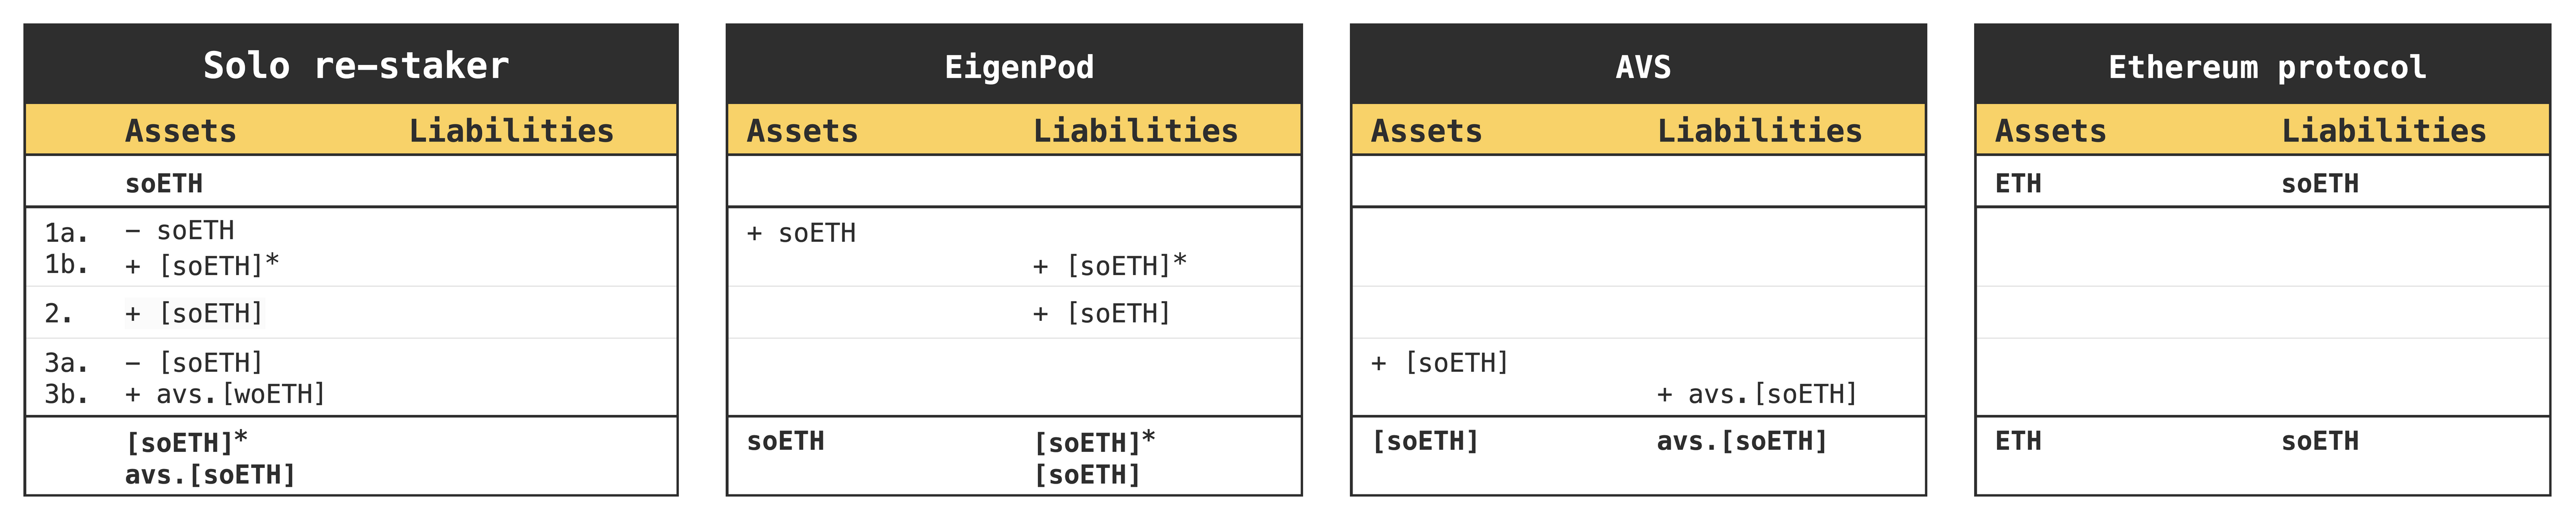Click bold [soETH]* closing balance in Solo re-staker
Screen dimensions: 2576x521
187,442
